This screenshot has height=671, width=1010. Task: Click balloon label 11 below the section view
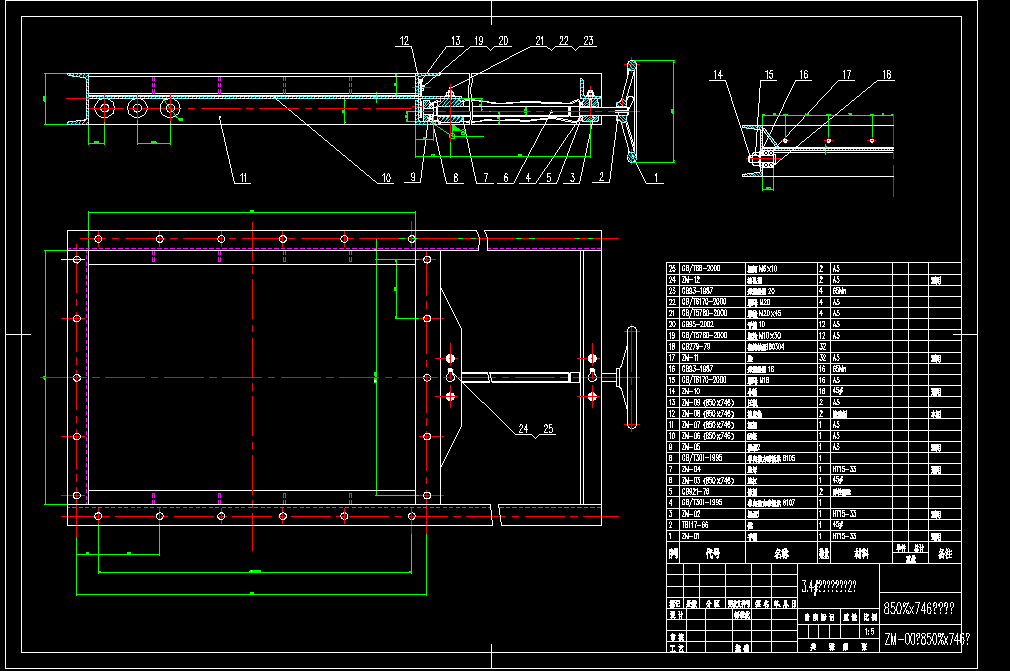click(x=243, y=178)
